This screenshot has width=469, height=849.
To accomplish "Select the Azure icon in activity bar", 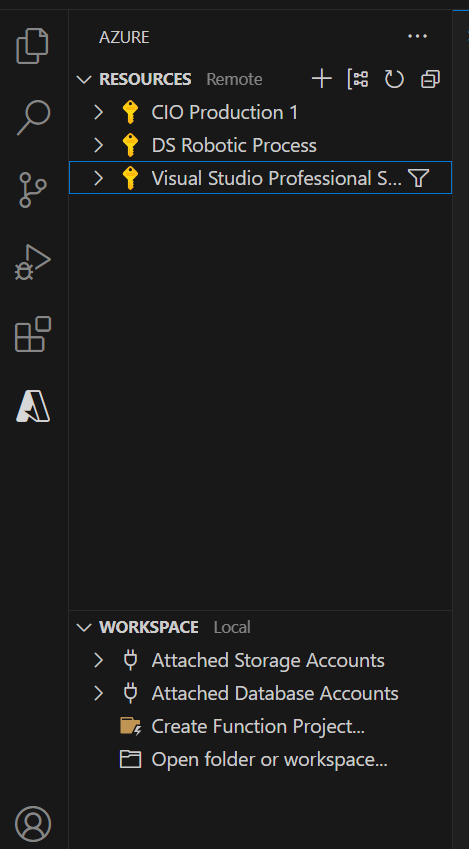I will pyautogui.click(x=33, y=406).
